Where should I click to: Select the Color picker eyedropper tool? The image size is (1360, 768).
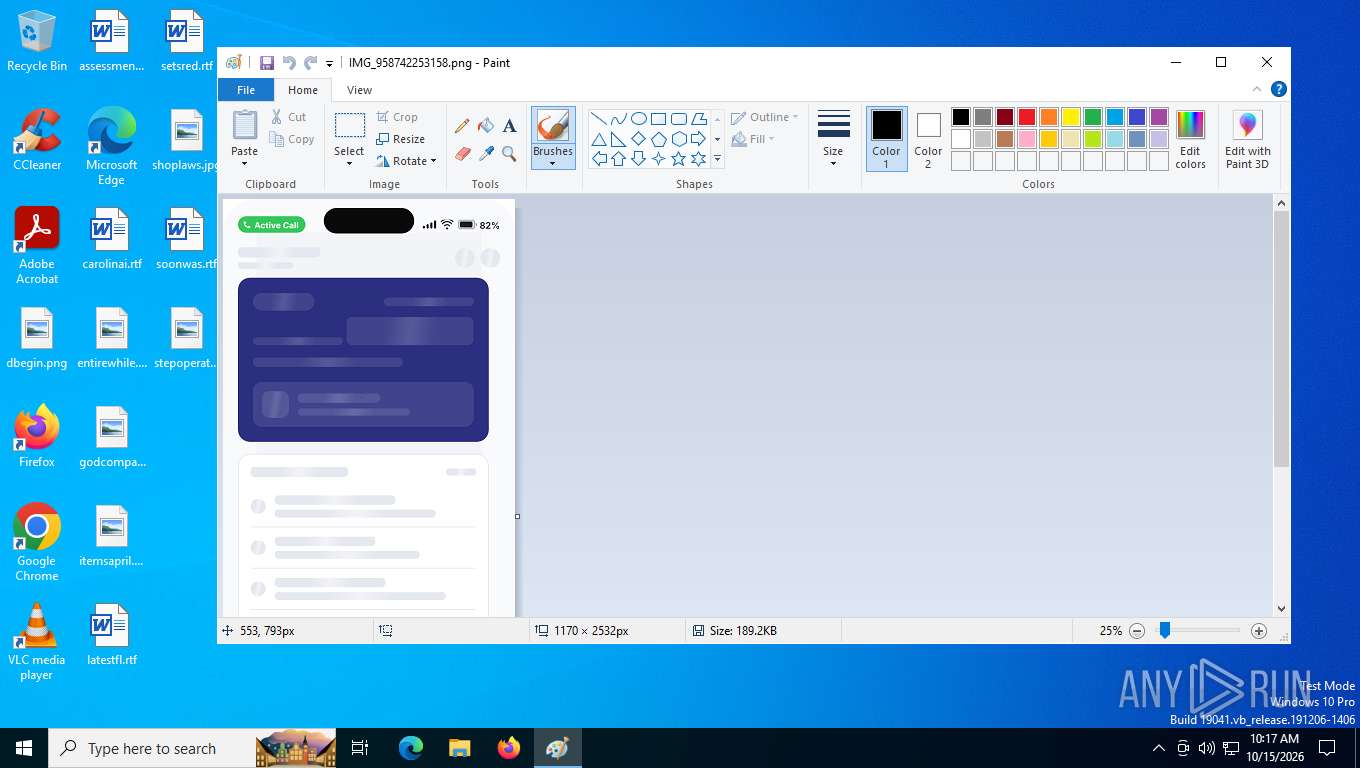tap(486, 153)
